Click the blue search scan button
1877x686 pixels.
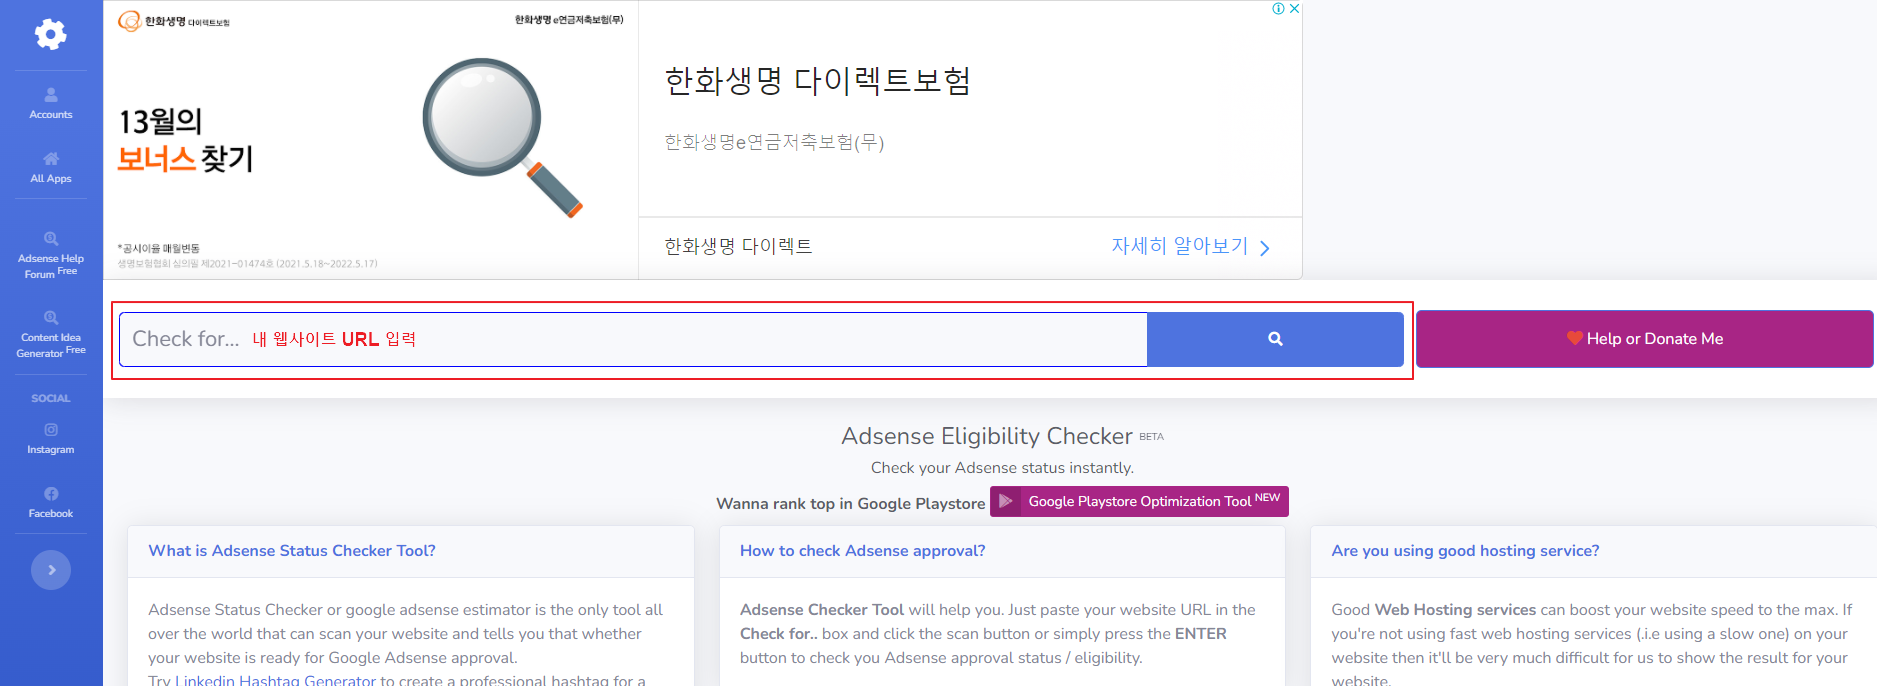click(1275, 339)
